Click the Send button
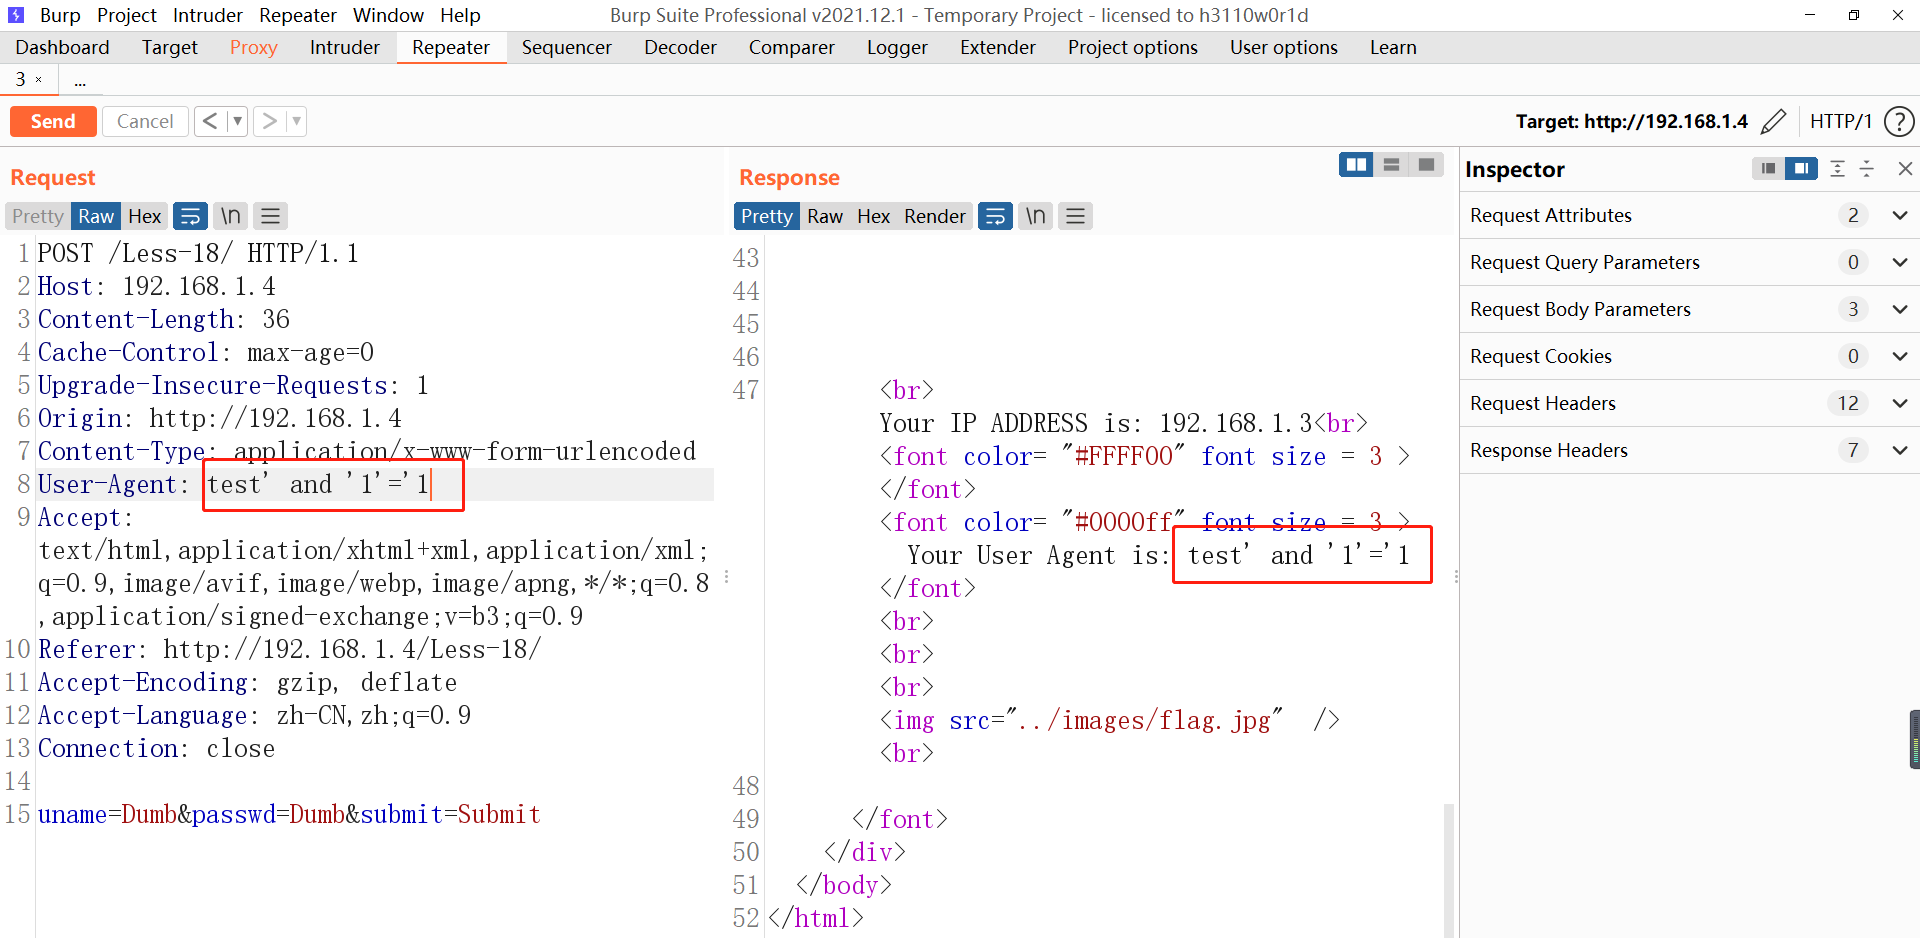Screen dimensions: 1920x938 click(x=53, y=121)
